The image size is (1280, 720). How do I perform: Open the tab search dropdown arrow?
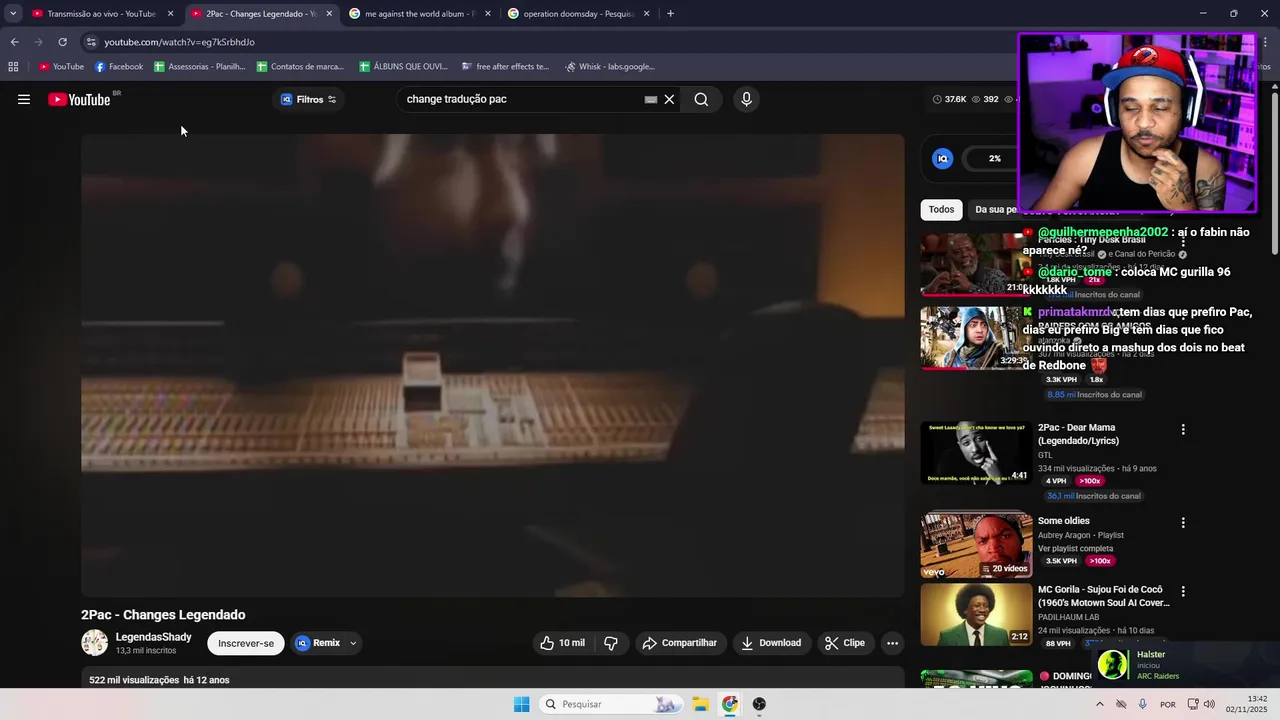[13, 14]
